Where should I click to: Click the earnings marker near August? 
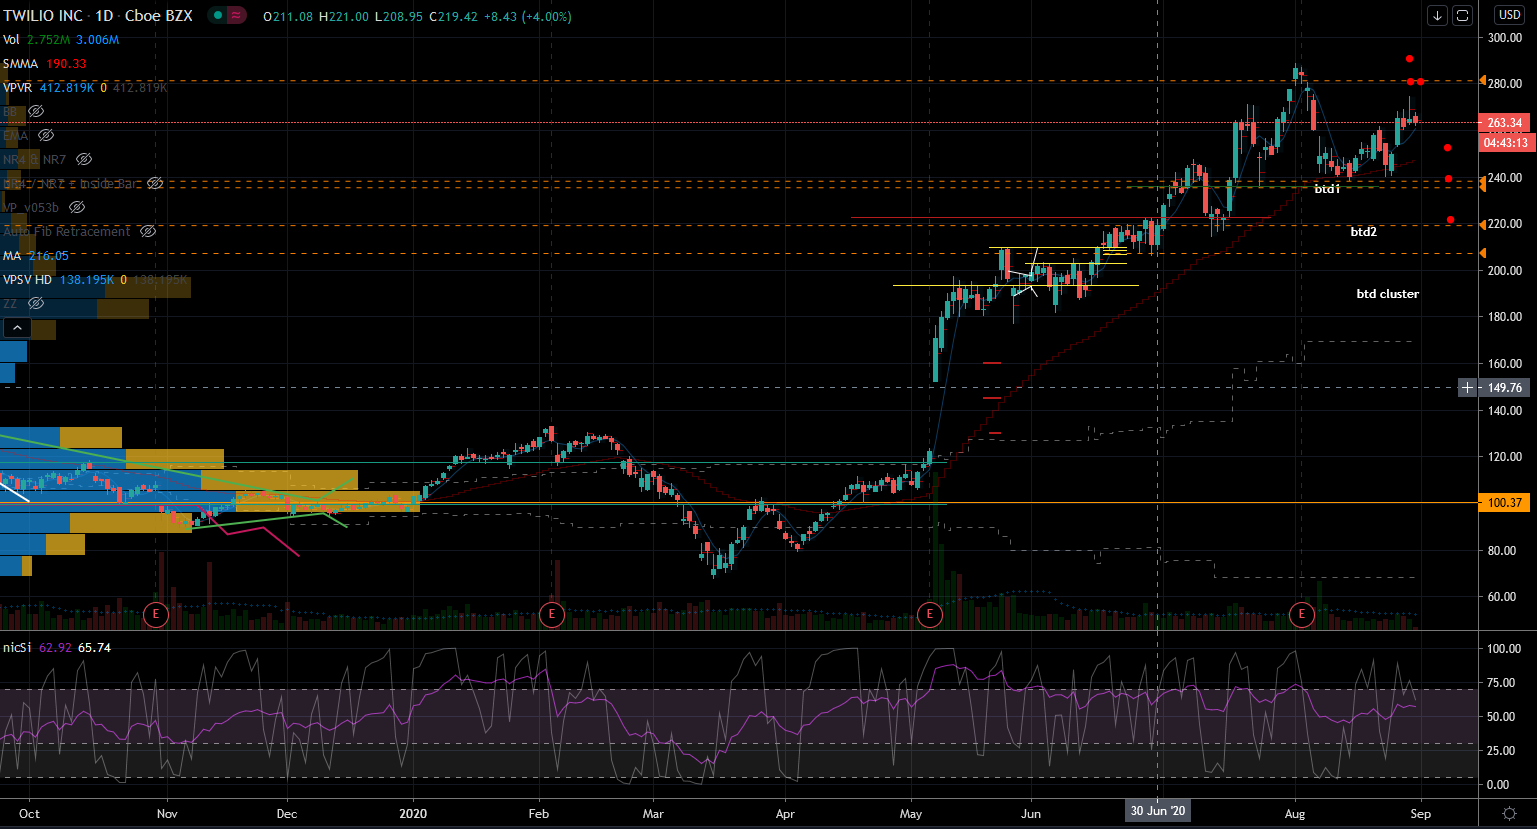coord(1301,613)
